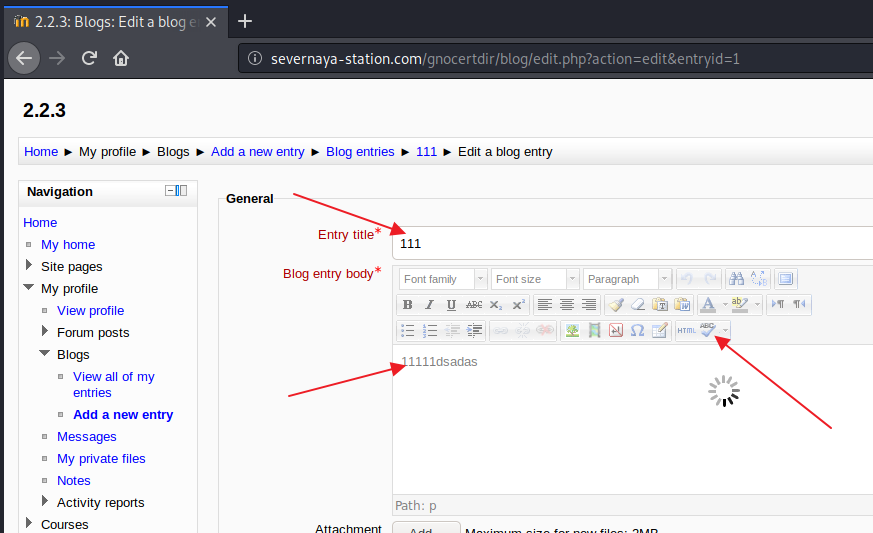Apply italic formatting in editor toolbar
Viewport: 873px width, 533px height.
[429, 305]
